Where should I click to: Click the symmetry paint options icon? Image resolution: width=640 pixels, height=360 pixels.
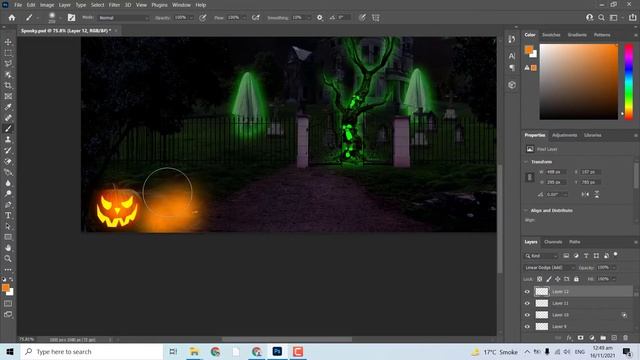[376, 18]
